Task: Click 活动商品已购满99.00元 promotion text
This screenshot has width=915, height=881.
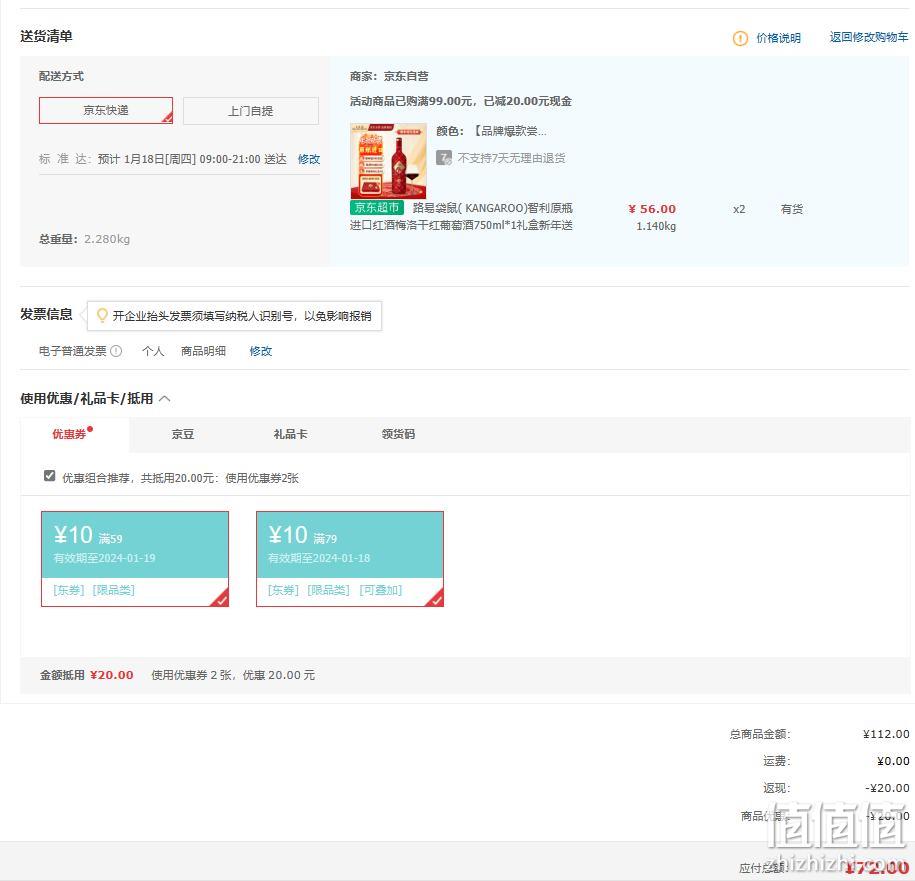Action: click(x=460, y=102)
